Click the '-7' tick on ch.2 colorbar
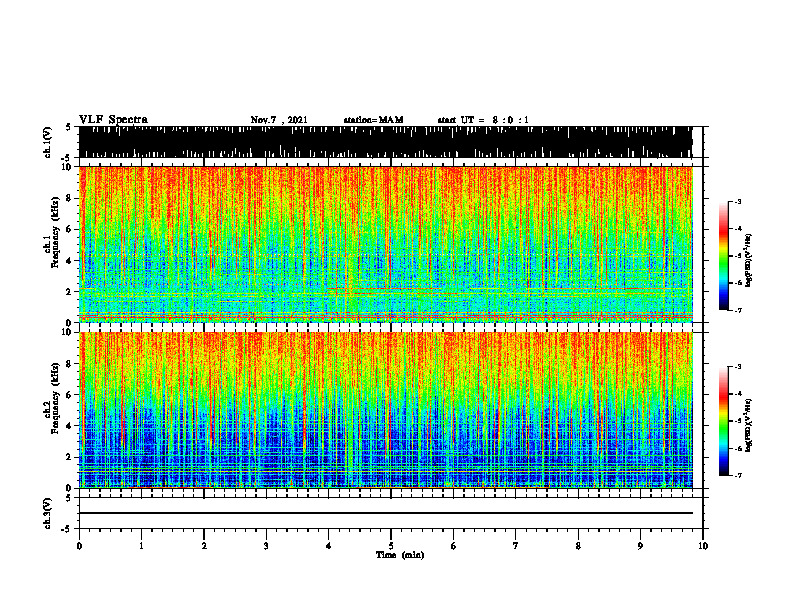 [x=737, y=475]
